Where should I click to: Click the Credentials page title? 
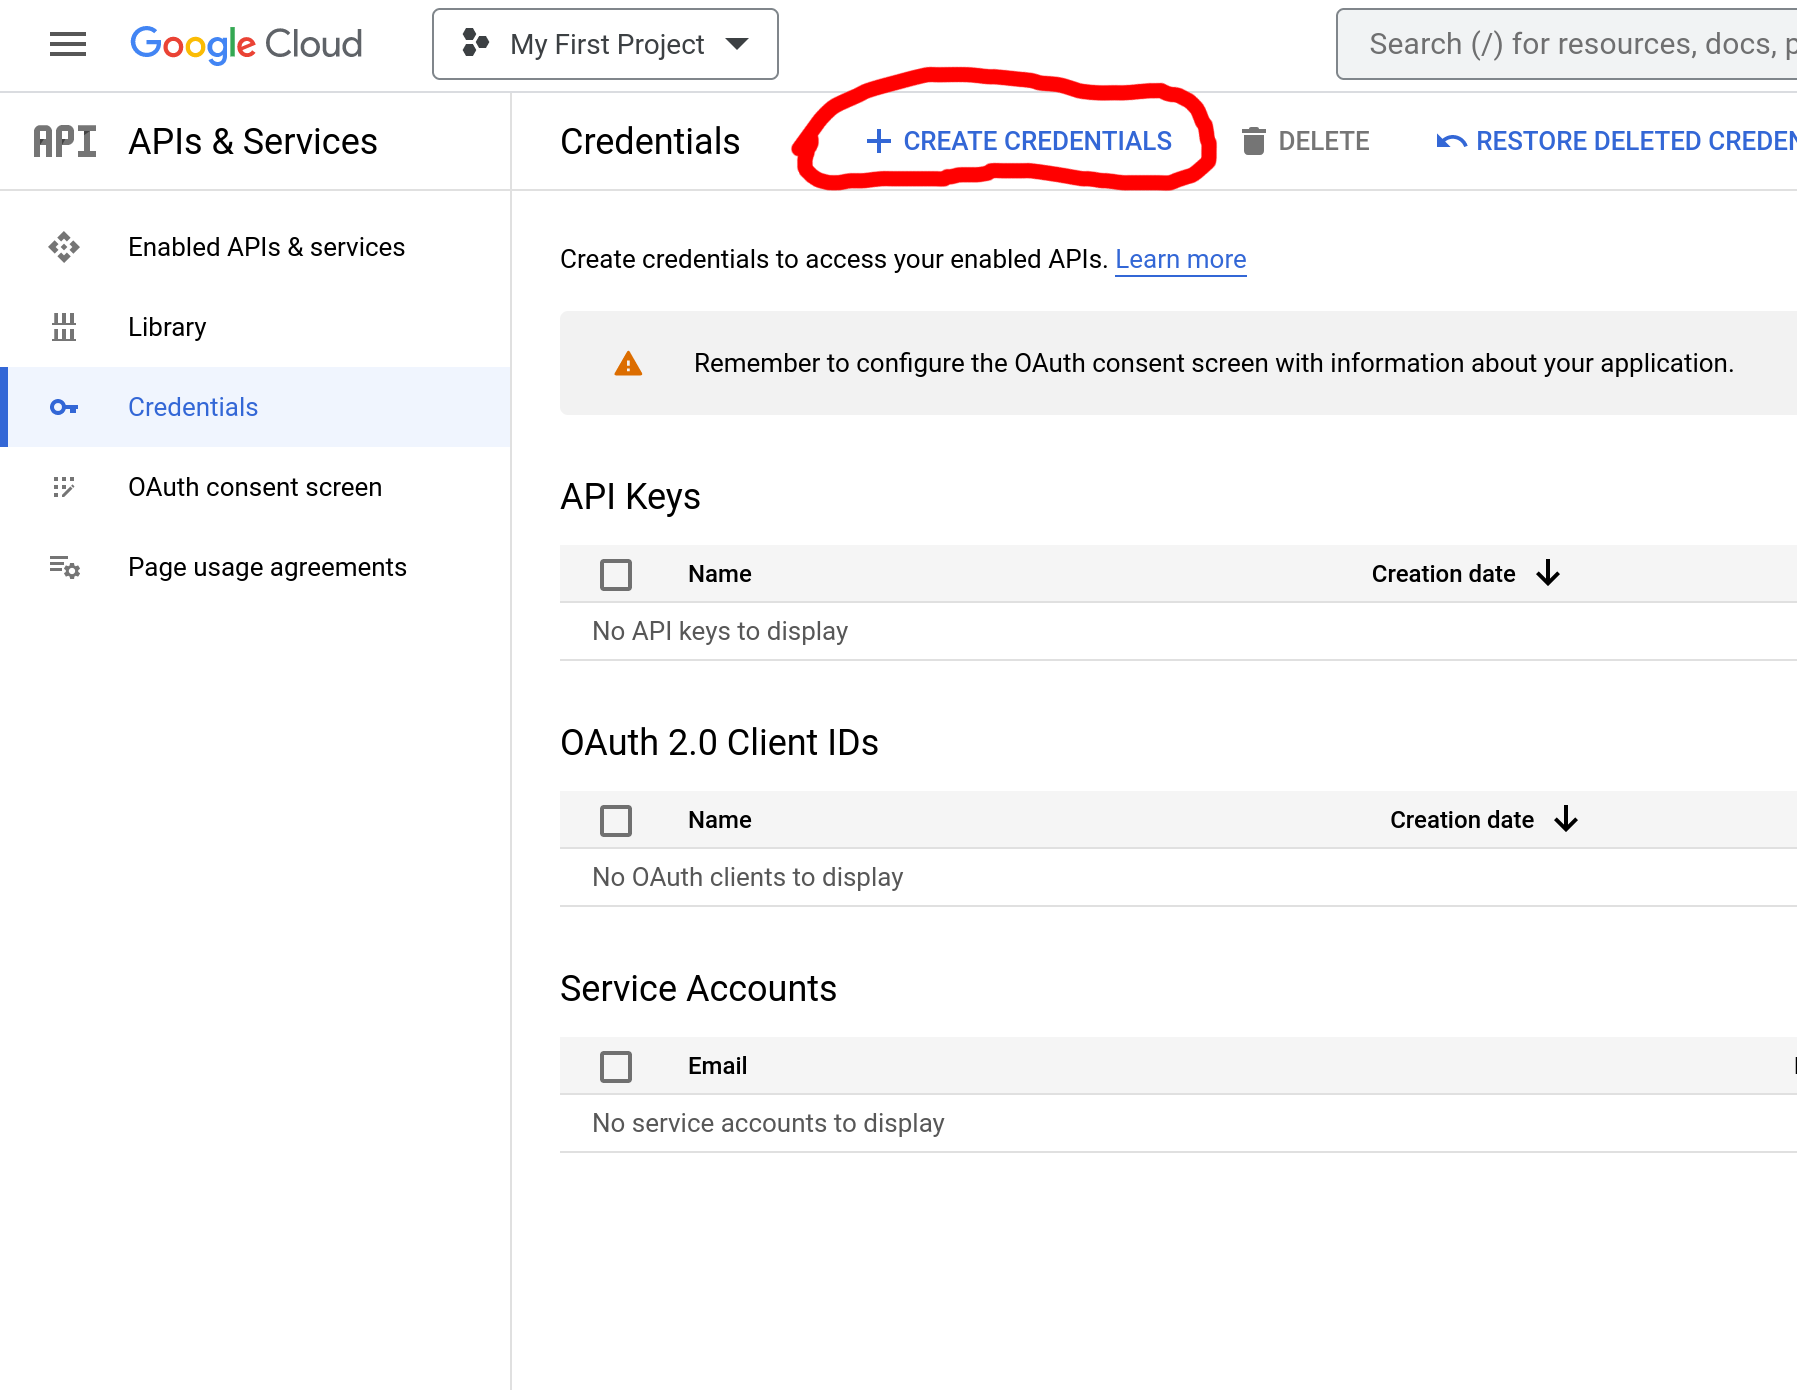point(650,142)
